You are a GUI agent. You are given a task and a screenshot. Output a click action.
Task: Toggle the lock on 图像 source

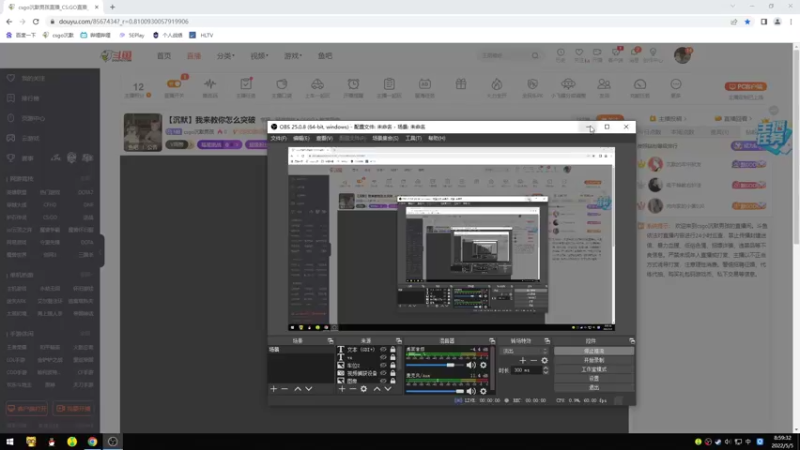393,381
